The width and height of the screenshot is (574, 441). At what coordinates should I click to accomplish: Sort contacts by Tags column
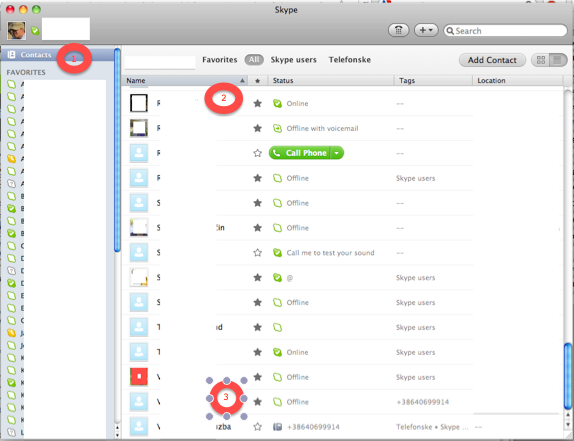pyautogui.click(x=433, y=81)
